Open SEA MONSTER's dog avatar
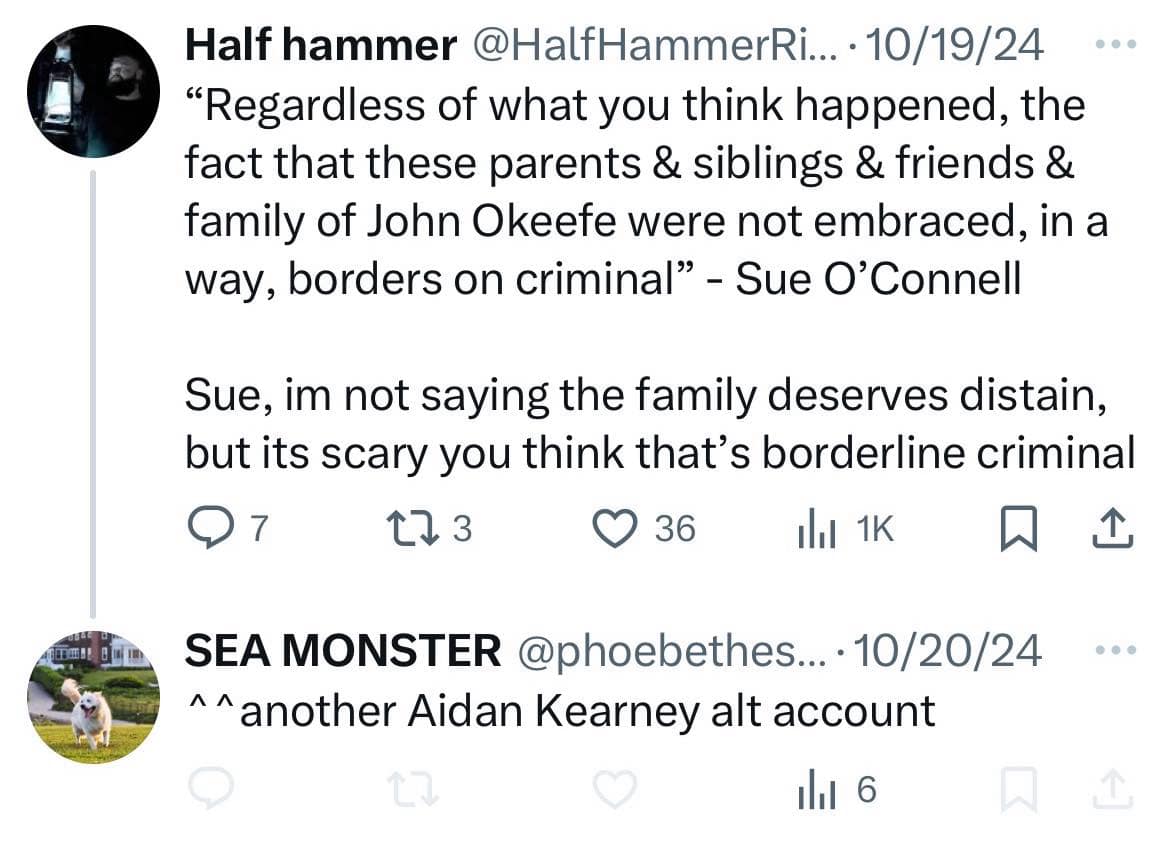 tap(93, 697)
